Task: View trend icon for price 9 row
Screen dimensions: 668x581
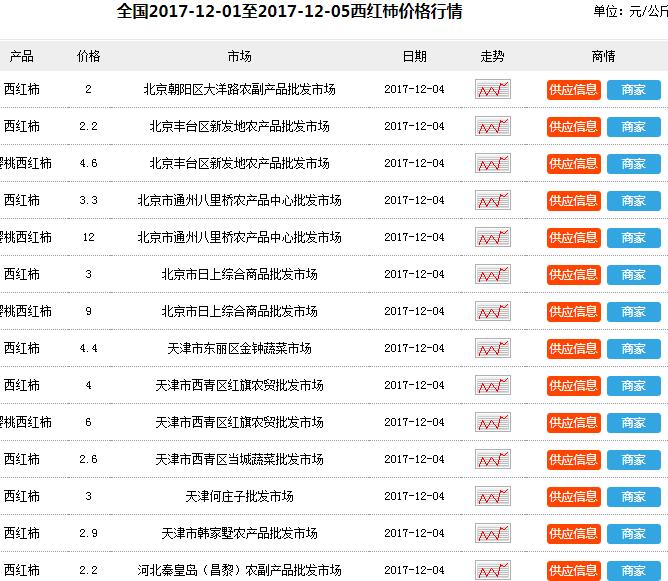Action: pyautogui.click(x=492, y=312)
